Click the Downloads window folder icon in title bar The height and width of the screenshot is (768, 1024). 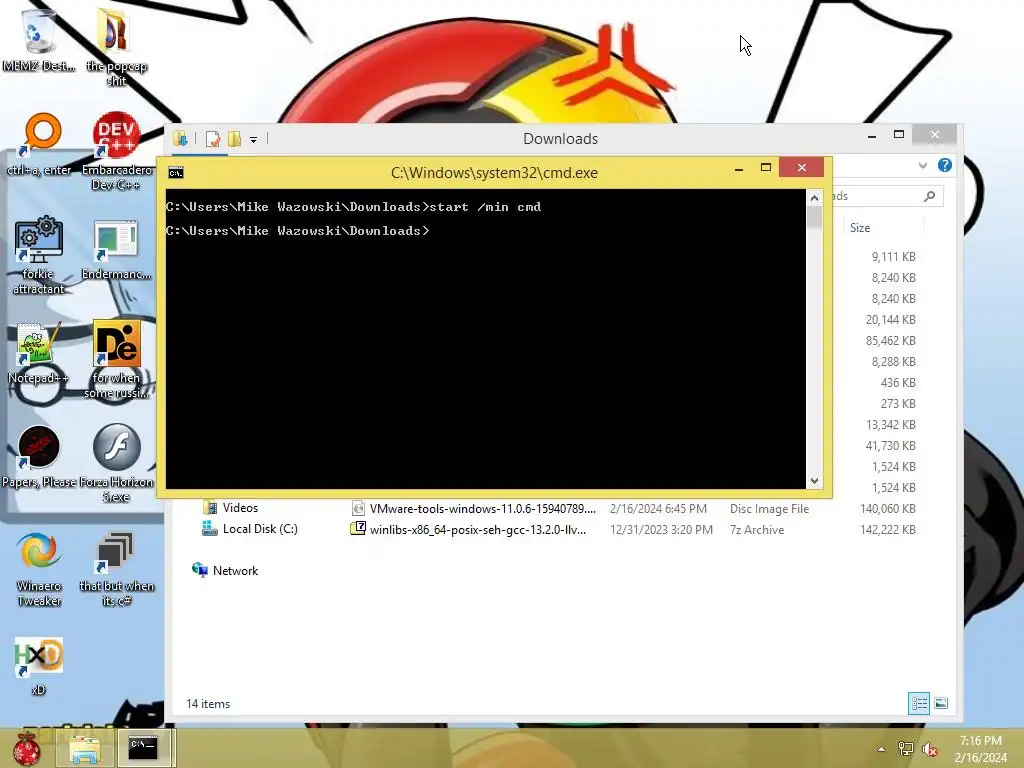point(180,138)
